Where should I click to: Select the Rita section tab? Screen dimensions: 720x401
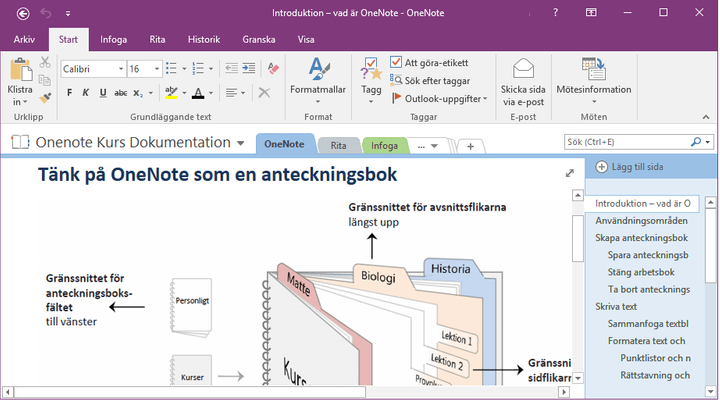pyautogui.click(x=338, y=146)
